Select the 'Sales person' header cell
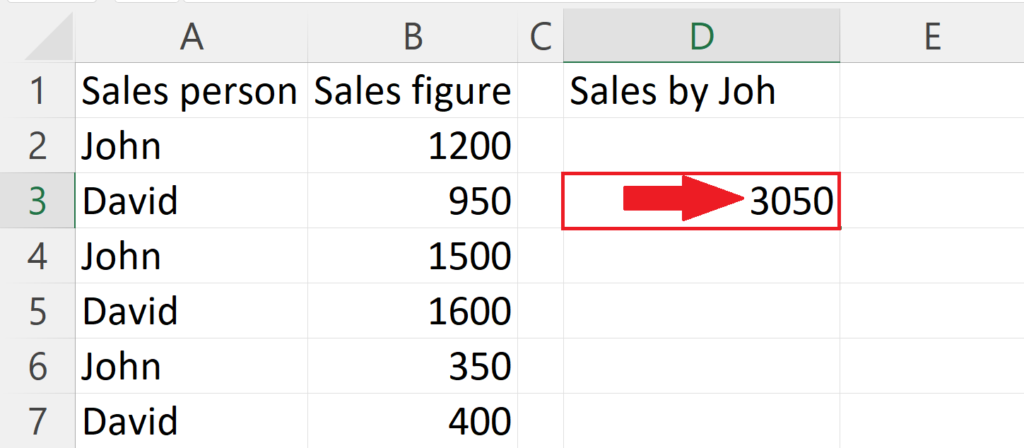This screenshot has width=1024, height=448. click(188, 93)
